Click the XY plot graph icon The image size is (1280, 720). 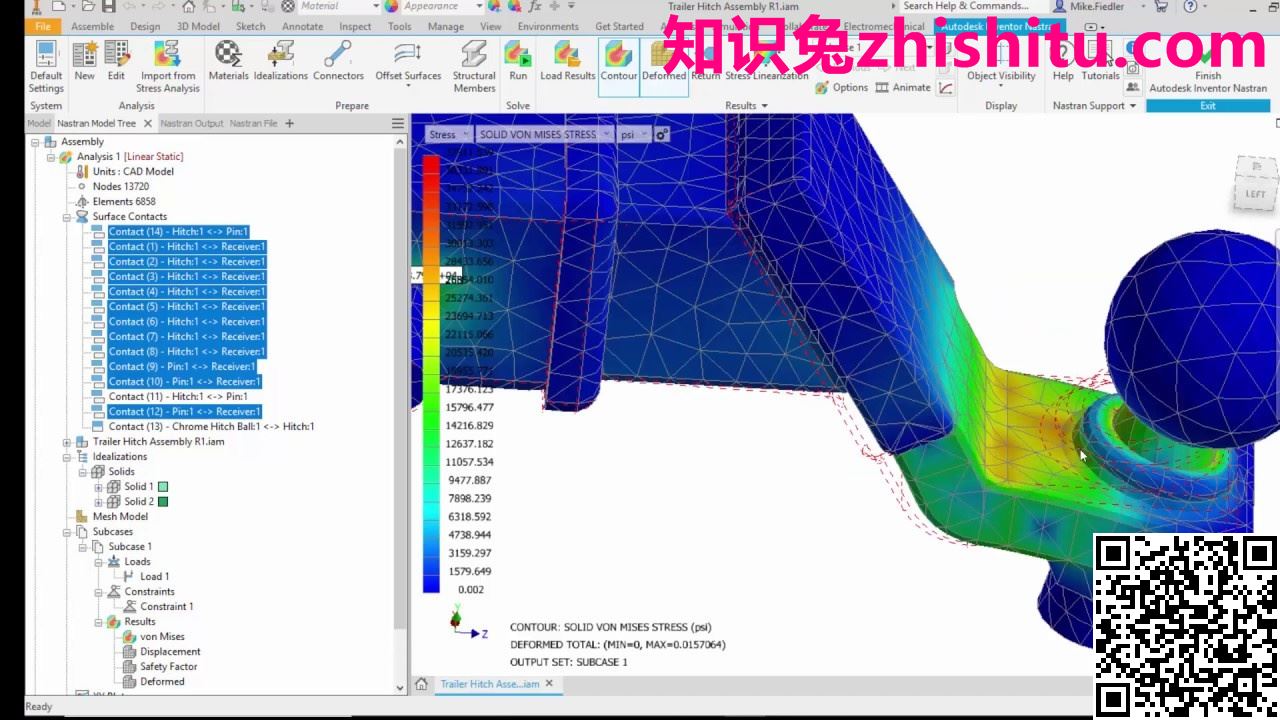pyautogui.click(x=946, y=87)
